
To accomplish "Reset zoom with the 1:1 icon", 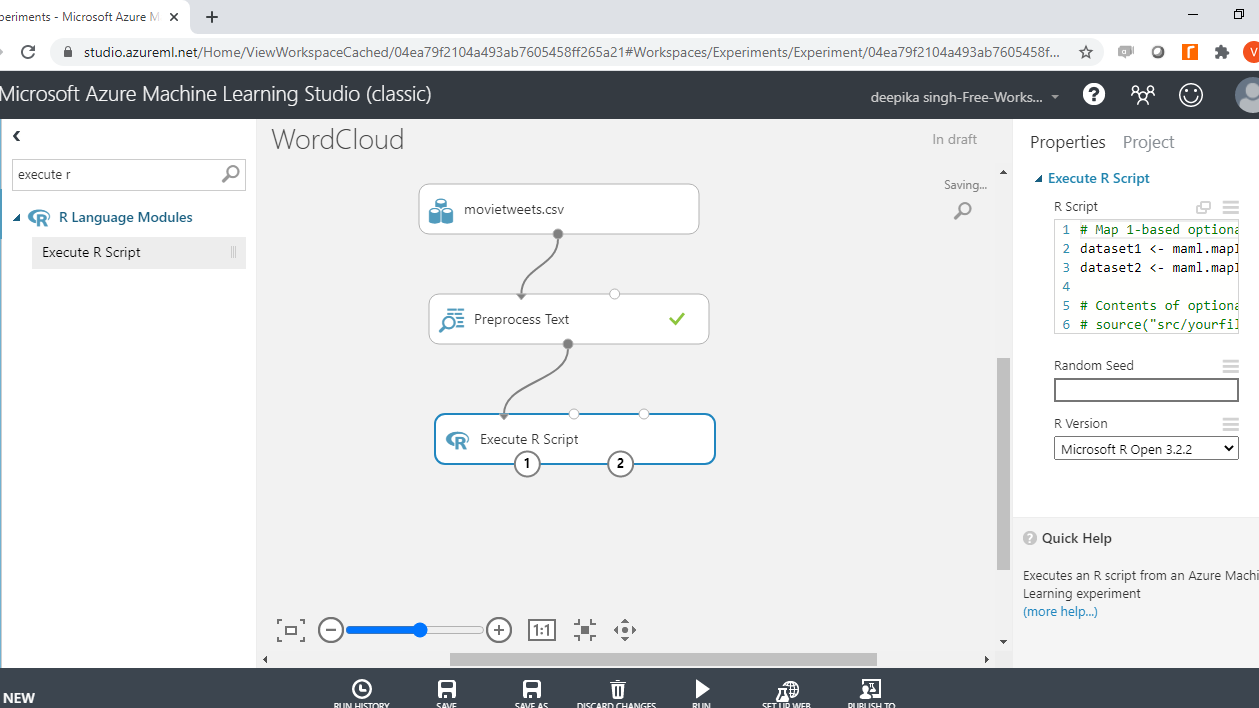I will point(541,630).
